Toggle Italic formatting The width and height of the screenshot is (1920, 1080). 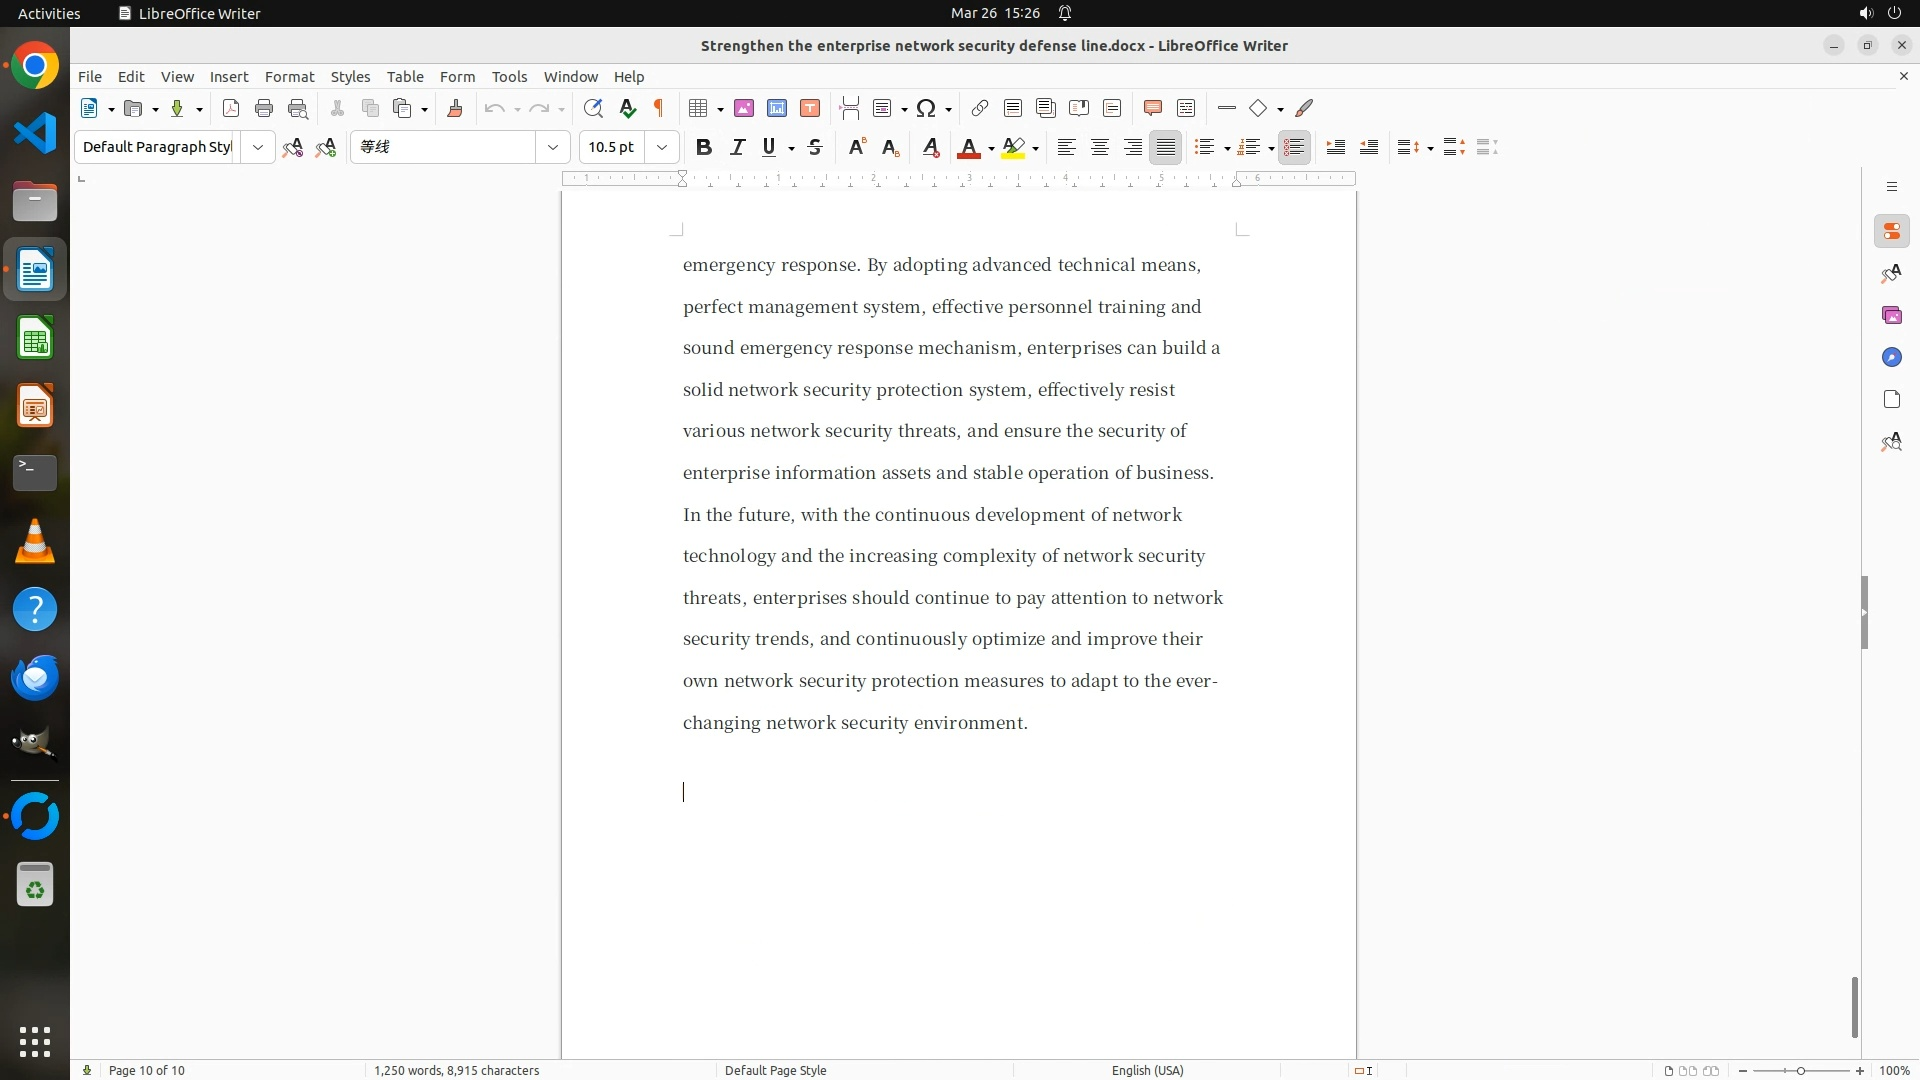[737, 147]
